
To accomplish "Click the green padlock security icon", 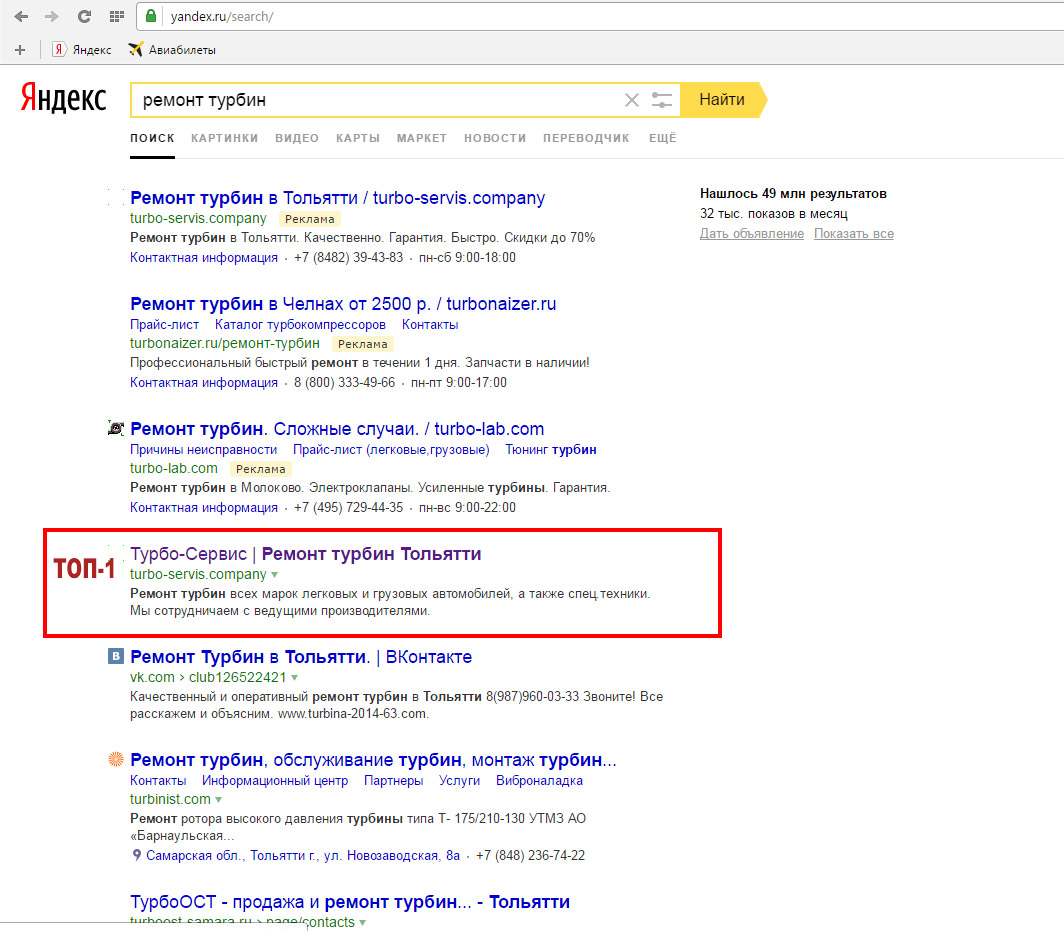I will (x=151, y=16).
